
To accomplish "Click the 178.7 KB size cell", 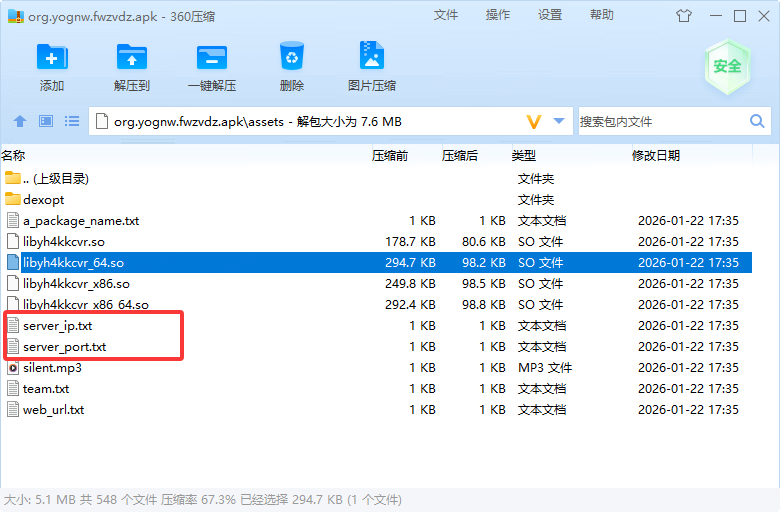I will (410, 242).
